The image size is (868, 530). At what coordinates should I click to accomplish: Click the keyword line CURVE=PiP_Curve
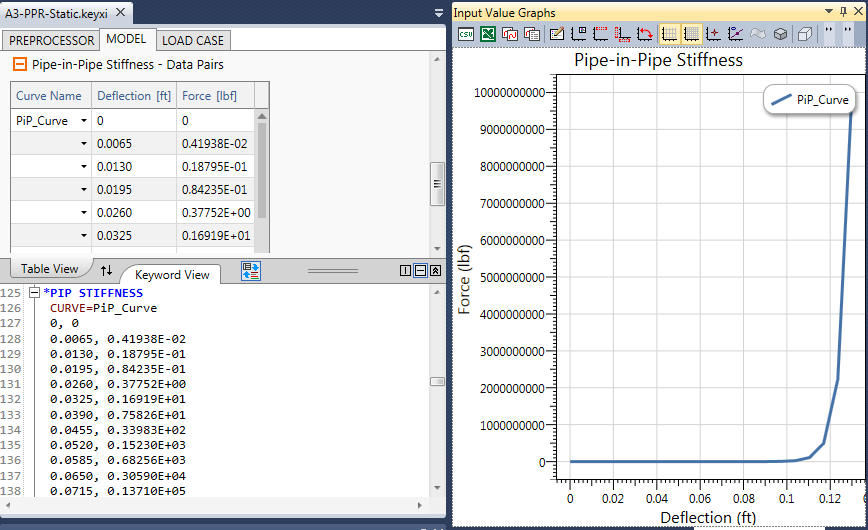104,308
